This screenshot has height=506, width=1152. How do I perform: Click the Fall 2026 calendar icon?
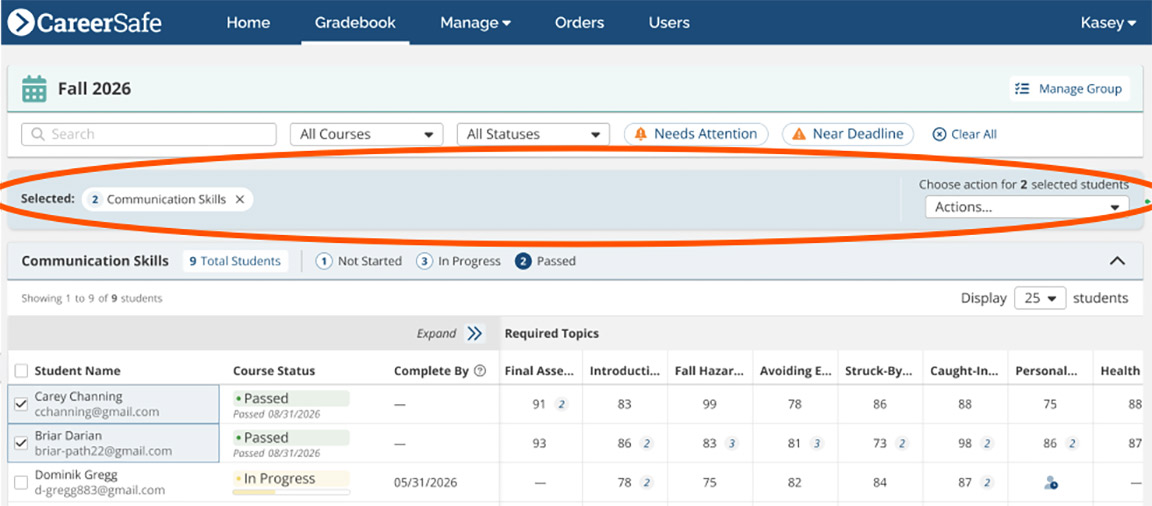point(34,89)
